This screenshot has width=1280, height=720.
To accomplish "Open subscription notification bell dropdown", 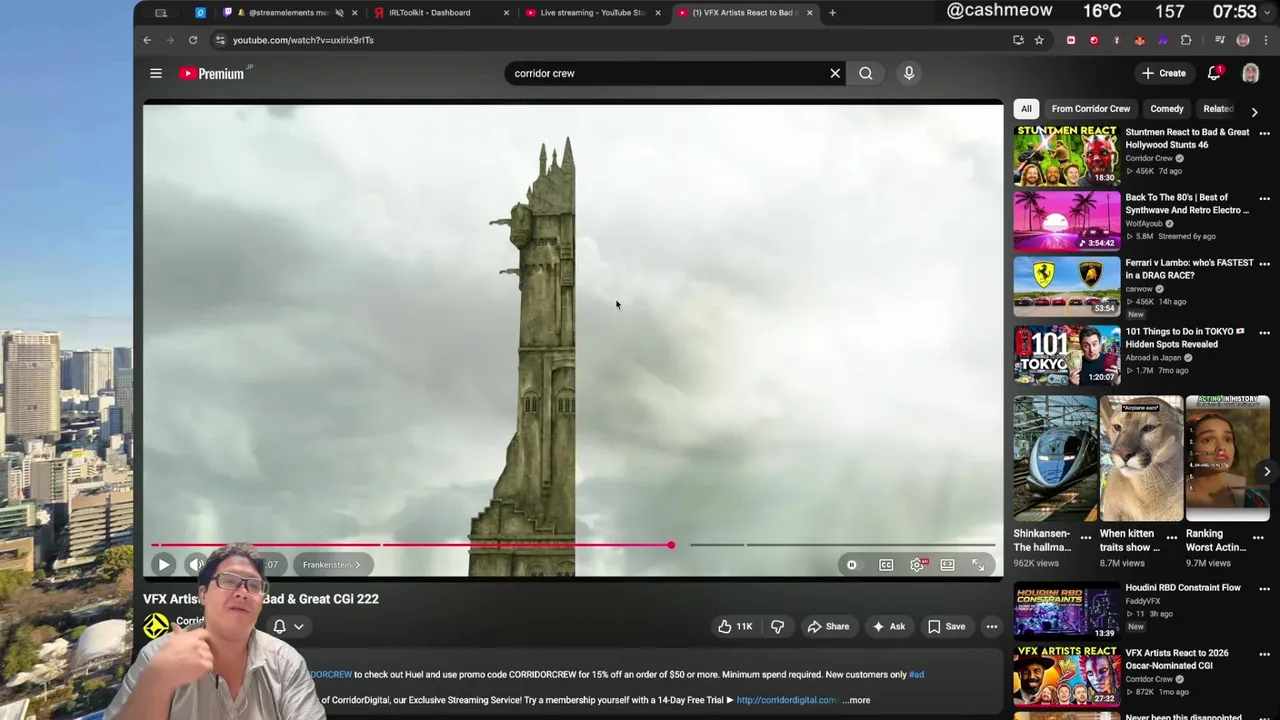I will click(288, 627).
